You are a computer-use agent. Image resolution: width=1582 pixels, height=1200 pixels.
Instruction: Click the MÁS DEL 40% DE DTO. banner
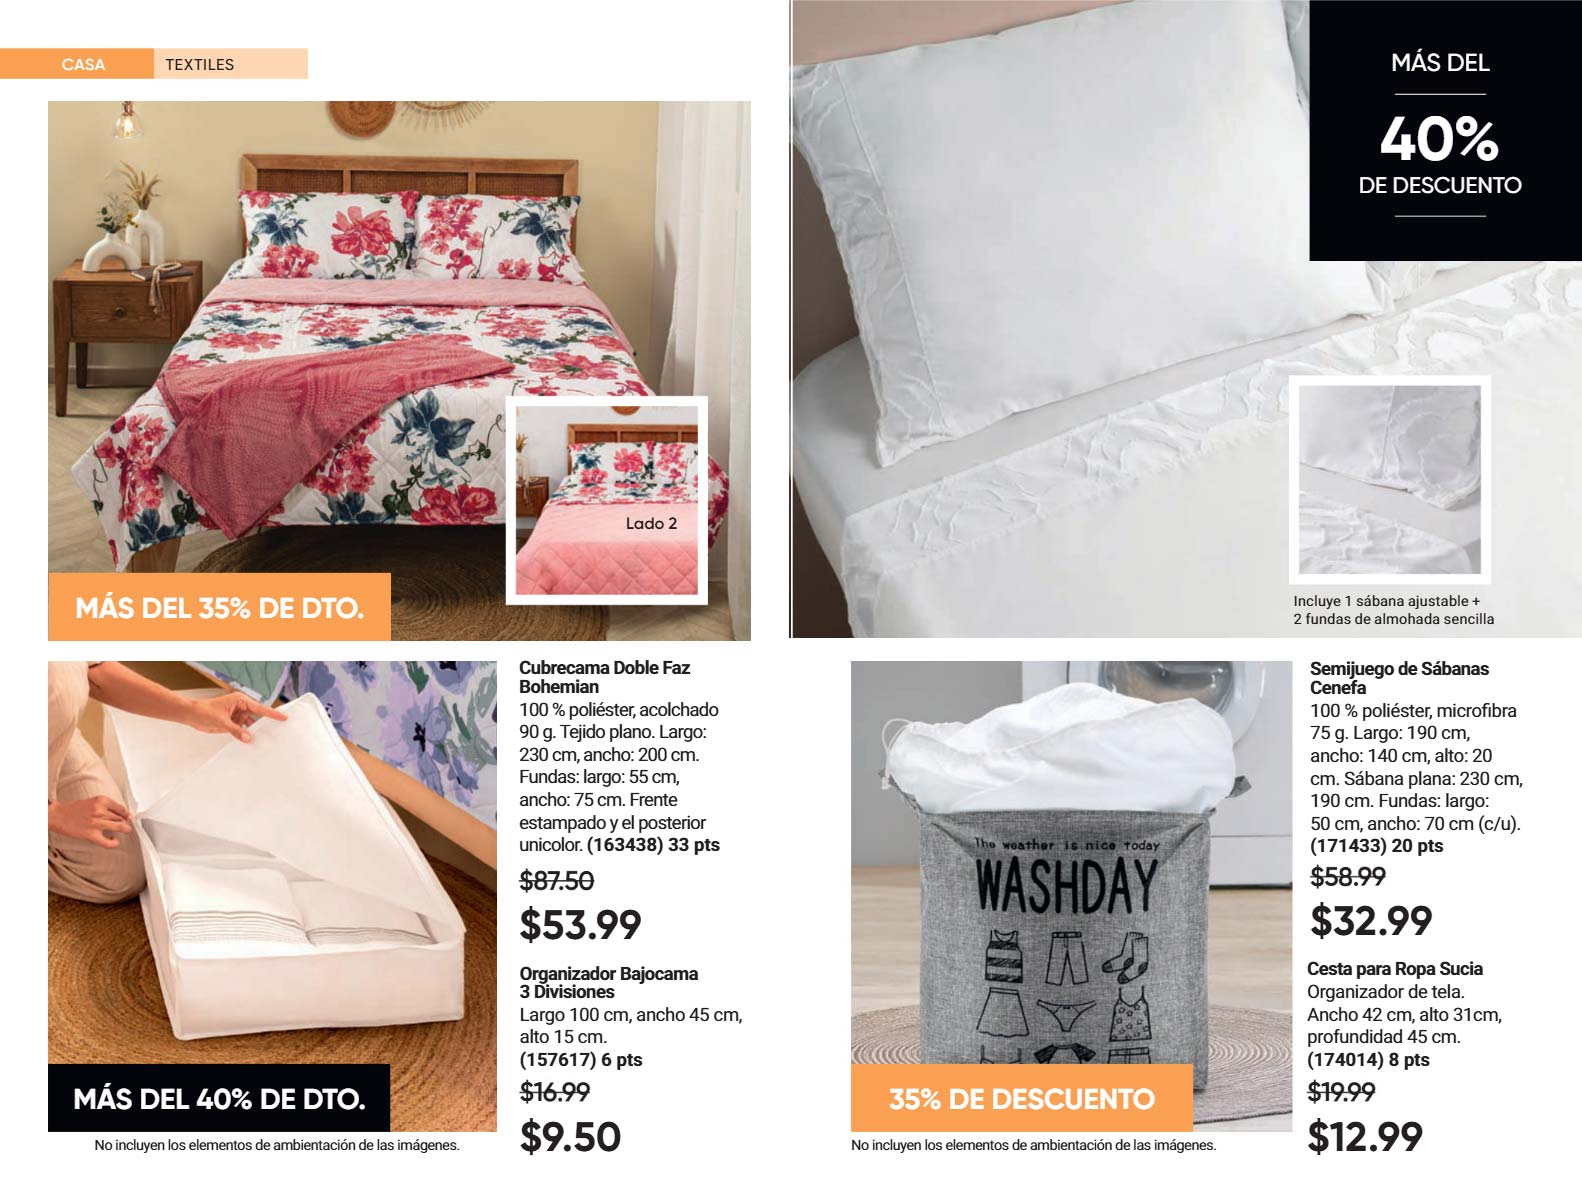click(x=219, y=1098)
